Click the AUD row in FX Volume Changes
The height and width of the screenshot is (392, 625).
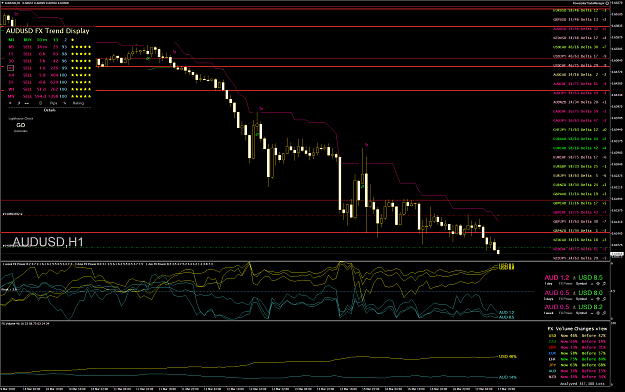577,371
